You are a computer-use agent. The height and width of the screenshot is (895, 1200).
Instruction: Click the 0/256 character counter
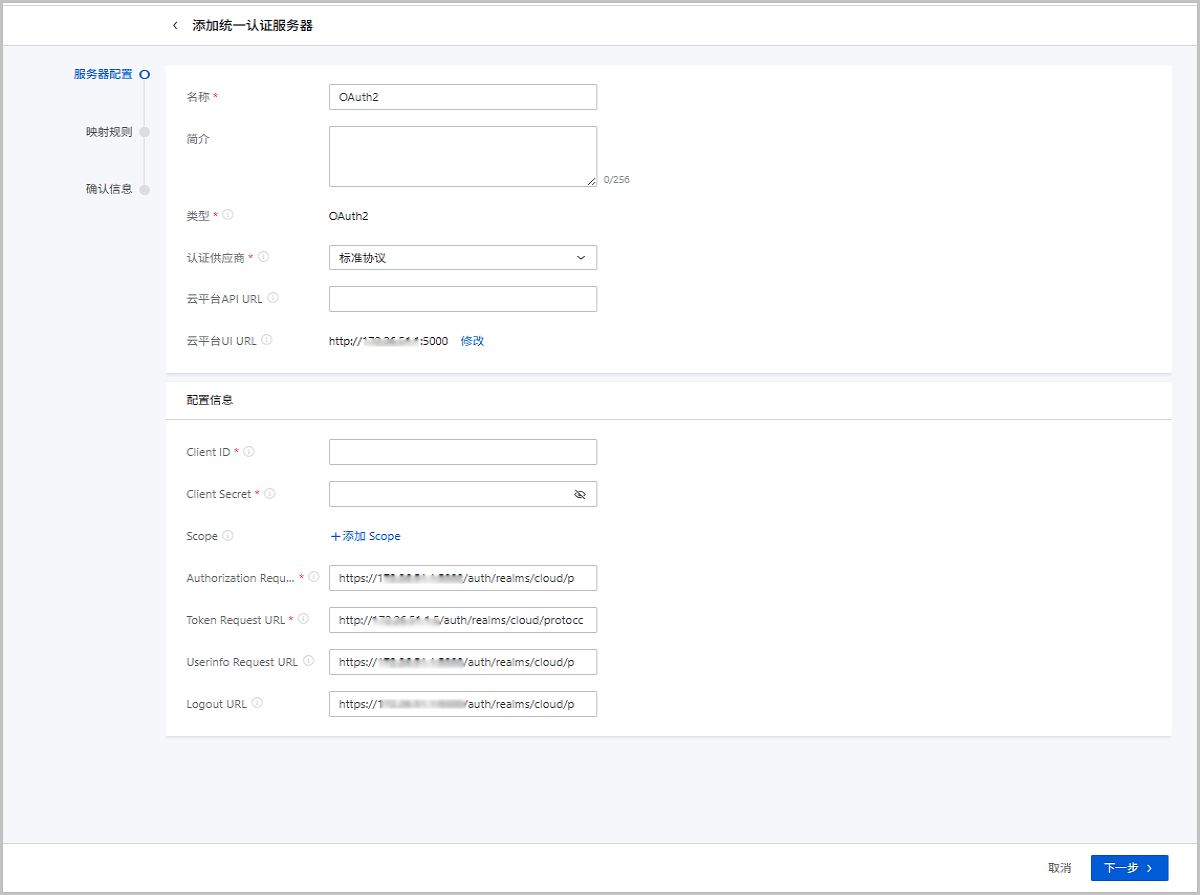[x=617, y=180]
